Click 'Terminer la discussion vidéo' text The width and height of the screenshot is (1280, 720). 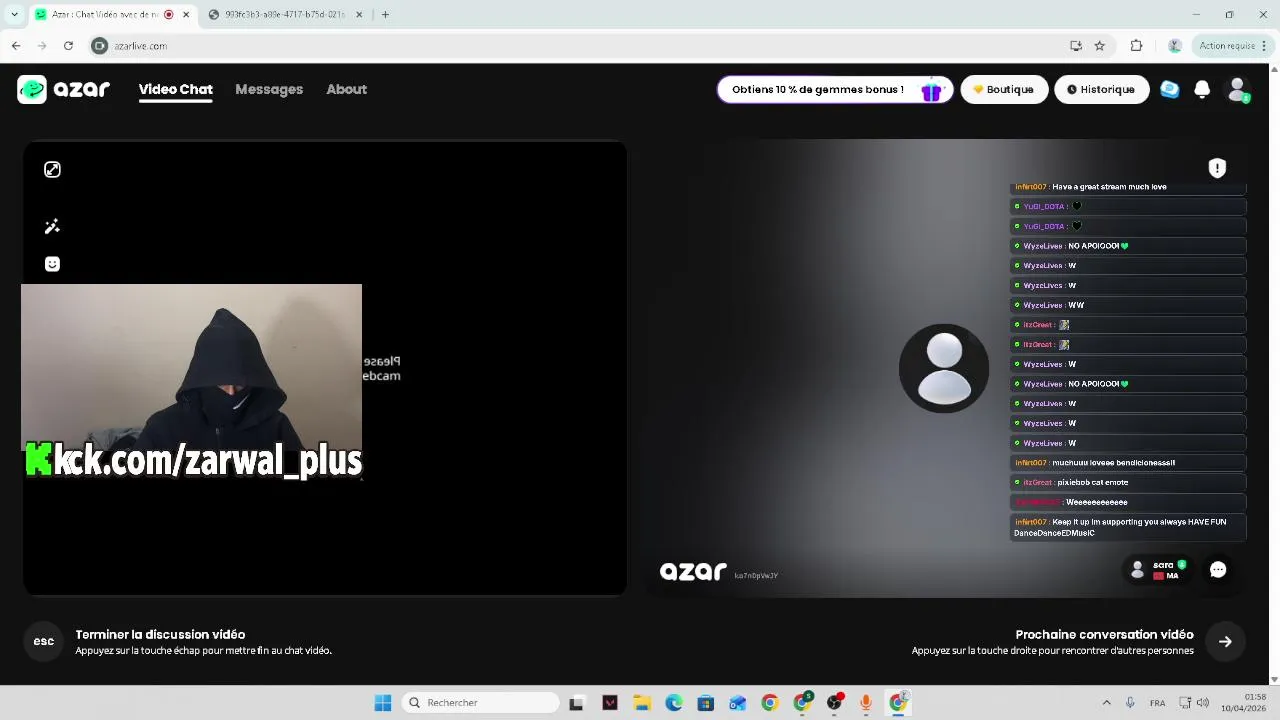point(160,634)
